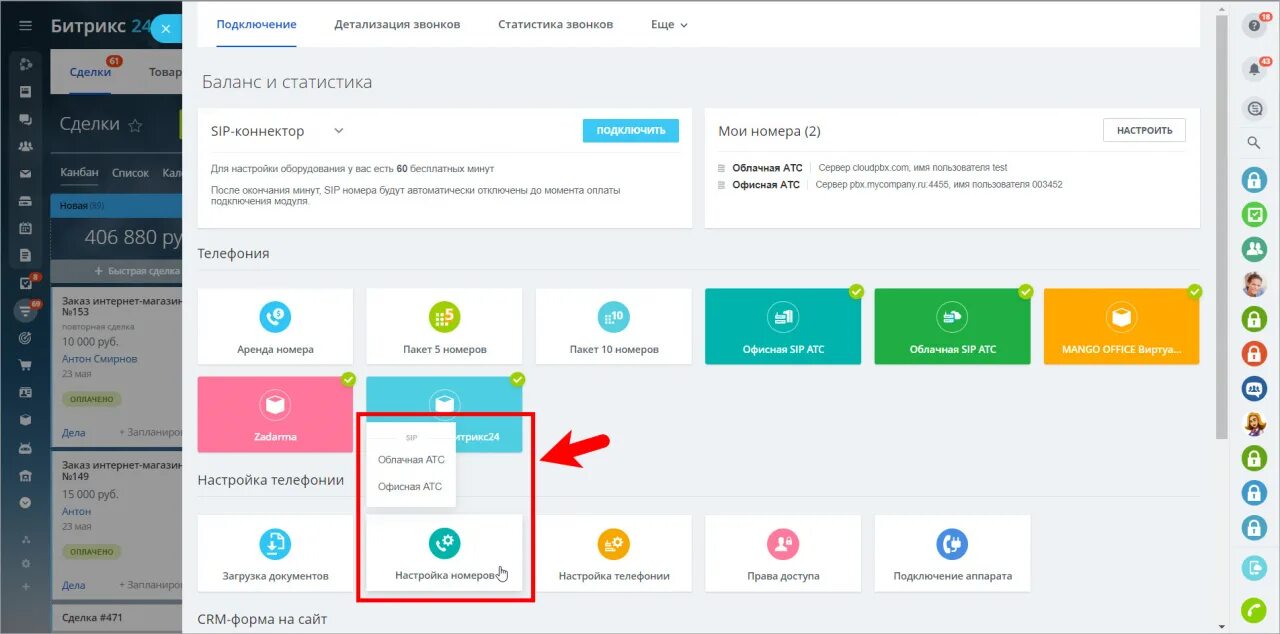Open the mail envelope icon in left sidebar
Viewport: 1280px width, 634px height.
click(26, 173)
